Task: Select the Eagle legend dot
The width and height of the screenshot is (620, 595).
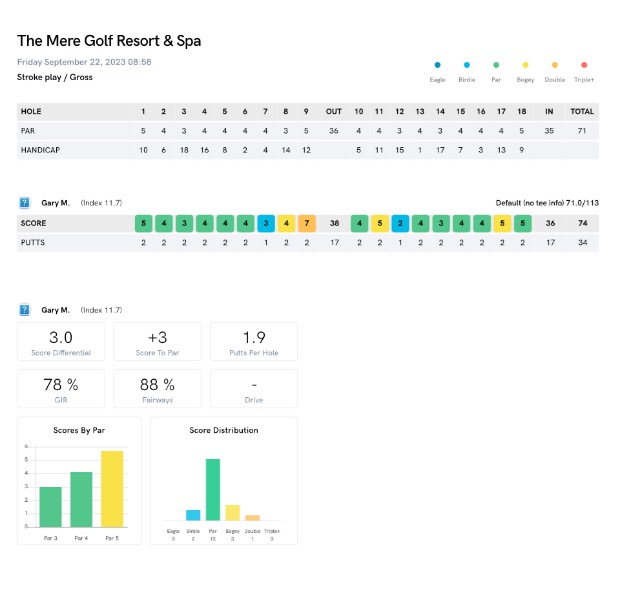Action: (x=437, y=65)
